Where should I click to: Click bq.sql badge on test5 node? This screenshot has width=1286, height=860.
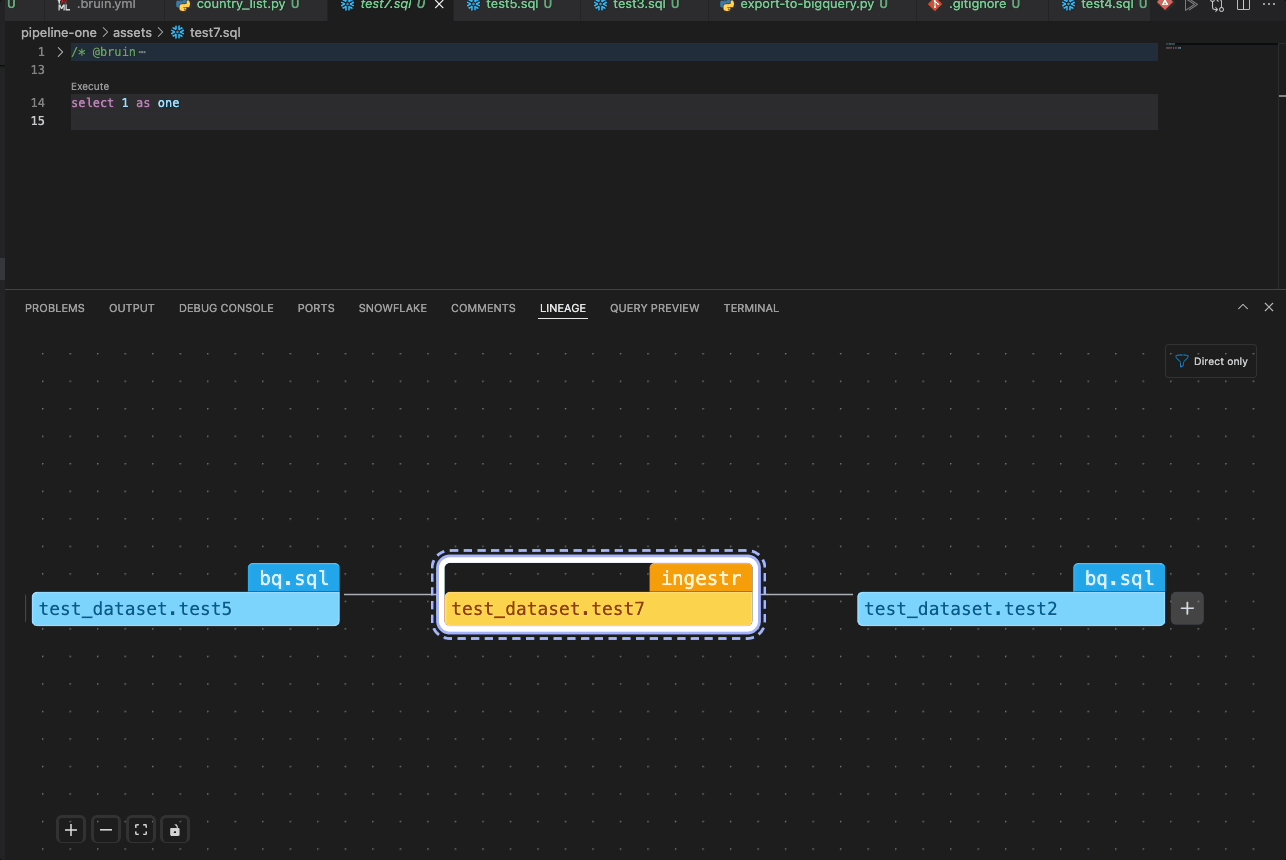[294, 578]
